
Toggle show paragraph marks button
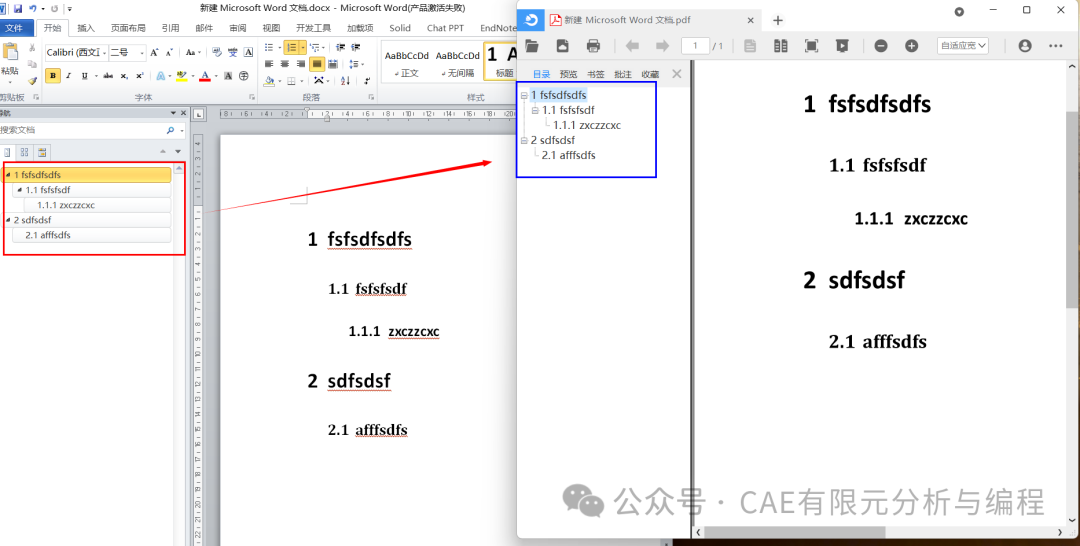point(367,81)
